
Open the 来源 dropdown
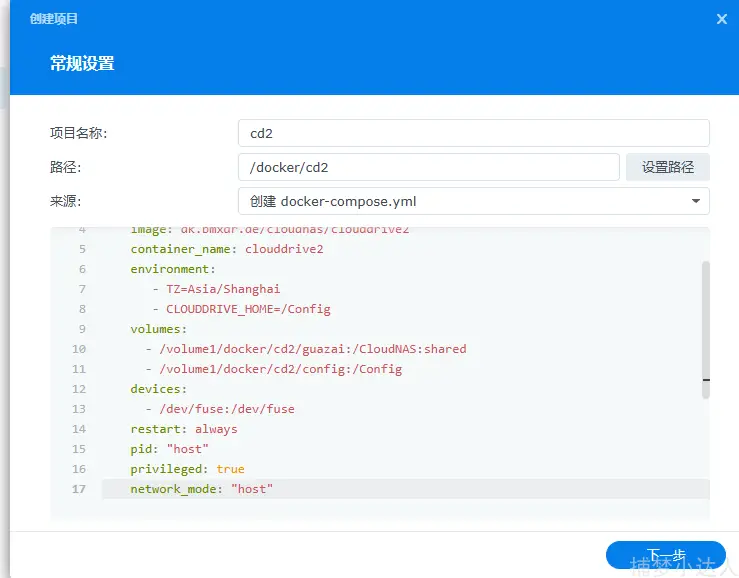pyautogui.click(x=473, y=201)
